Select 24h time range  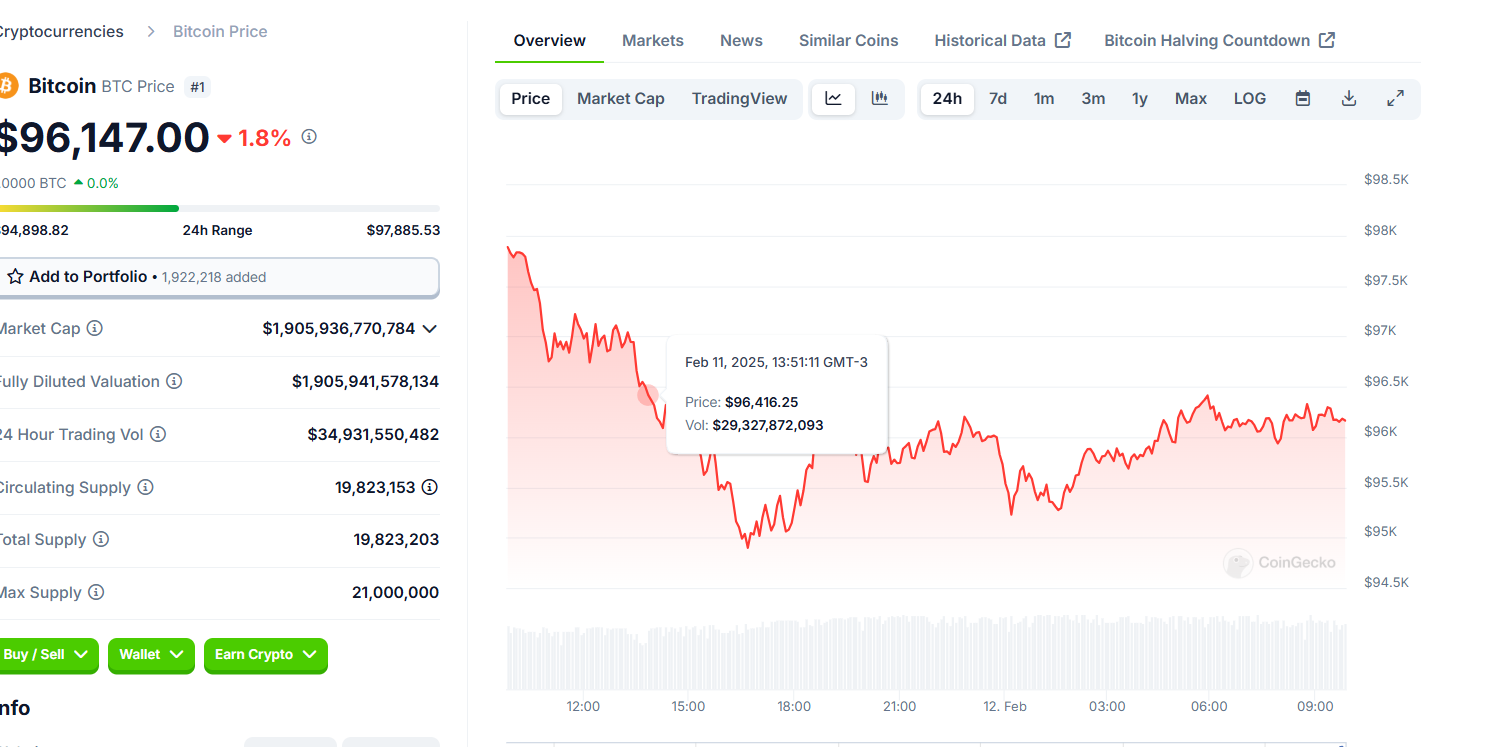coord(947,98)
